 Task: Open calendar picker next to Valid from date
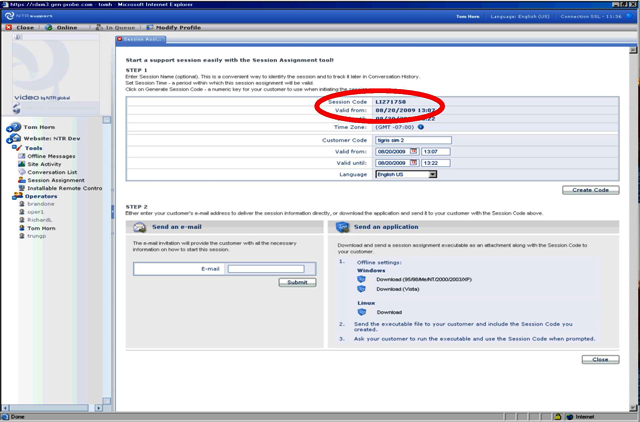412,151
